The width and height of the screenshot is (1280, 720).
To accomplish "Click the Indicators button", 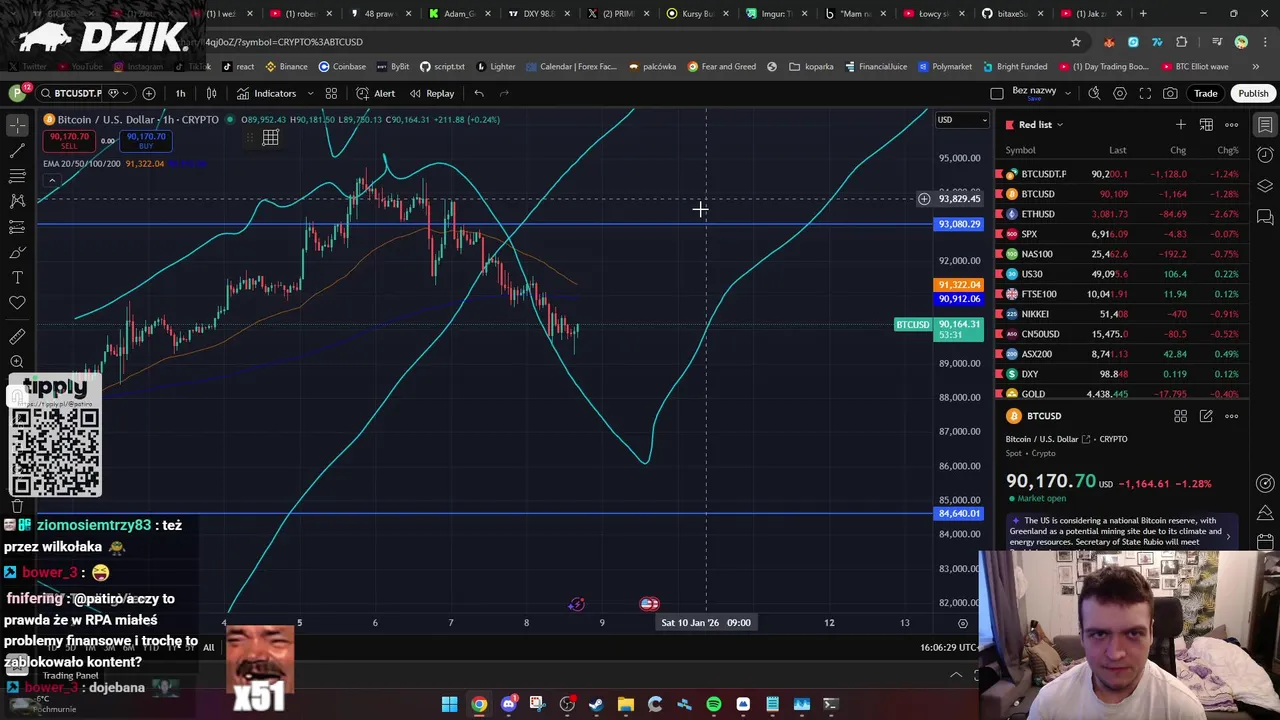I will click(266, 93).
